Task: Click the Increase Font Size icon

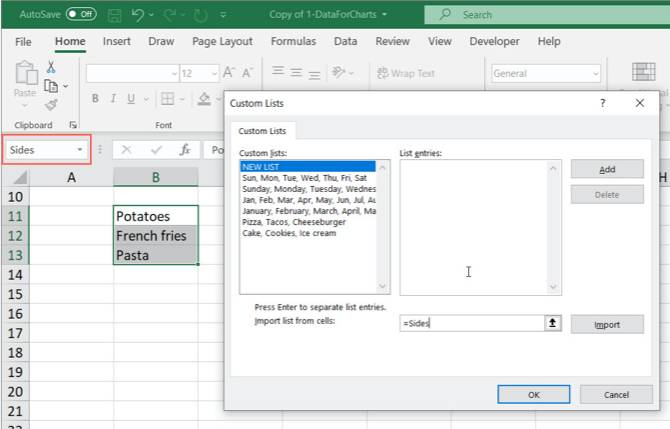Action: (229, 73)
